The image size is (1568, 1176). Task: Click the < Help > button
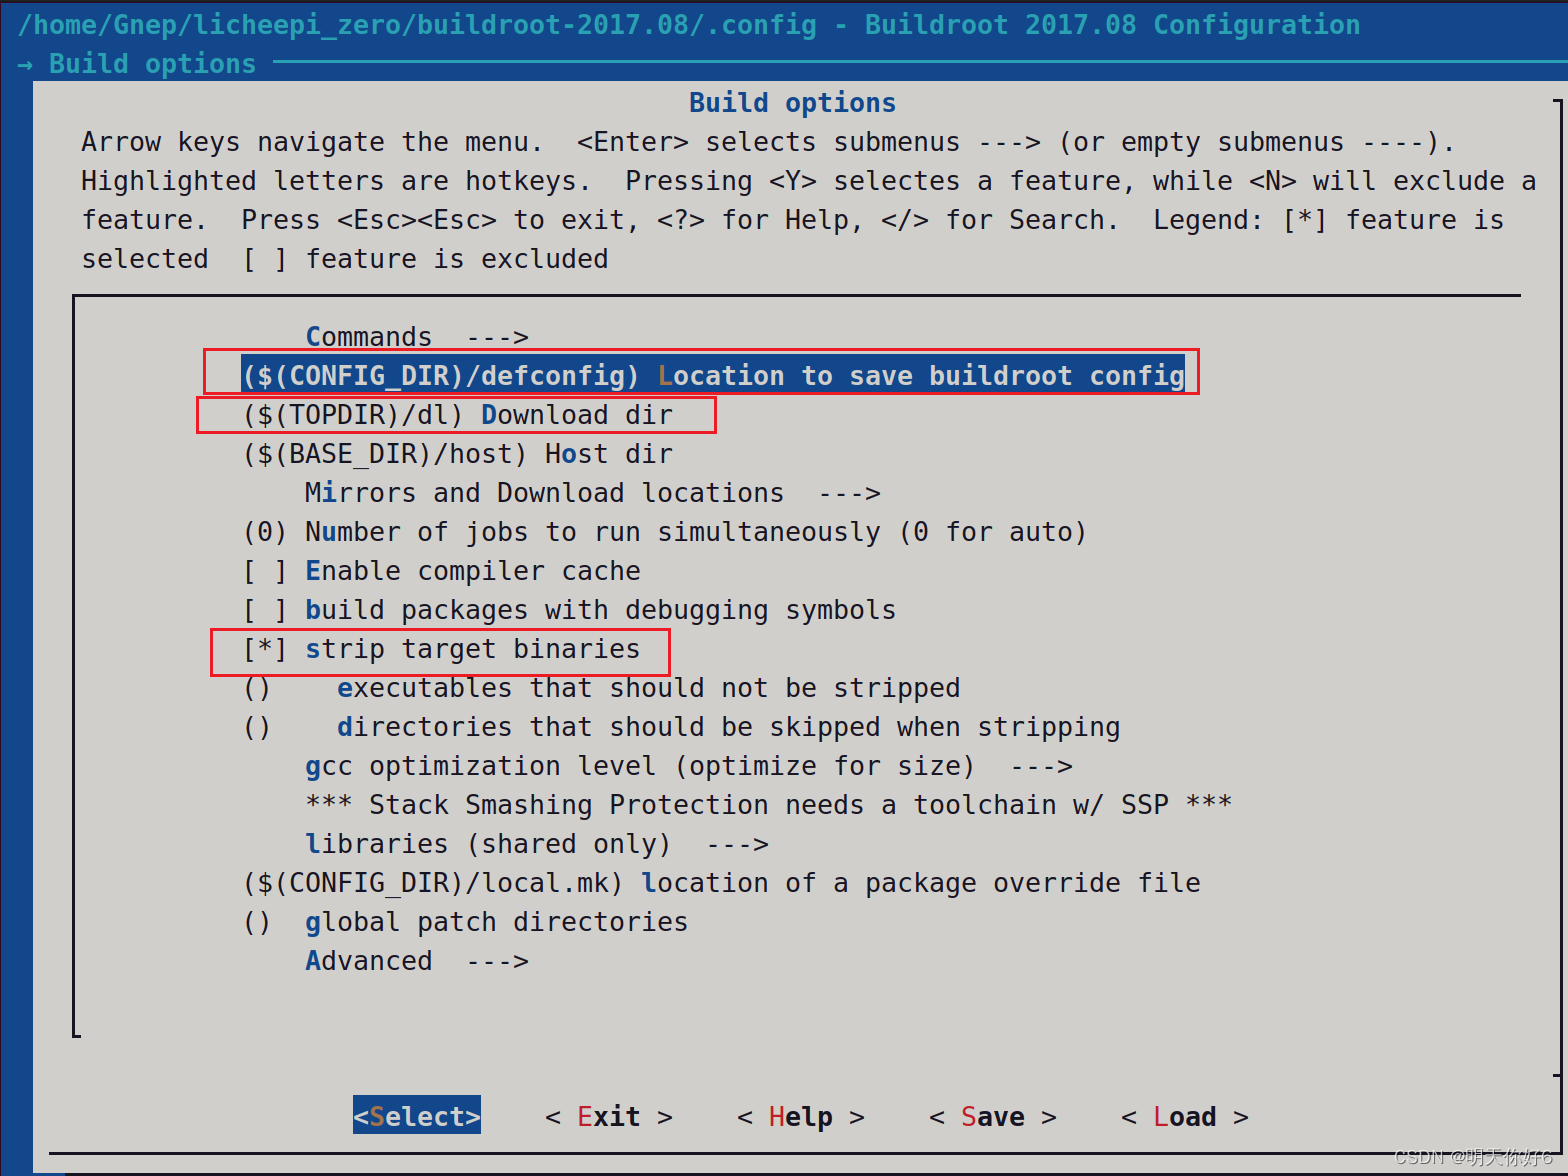point(801,1116)
